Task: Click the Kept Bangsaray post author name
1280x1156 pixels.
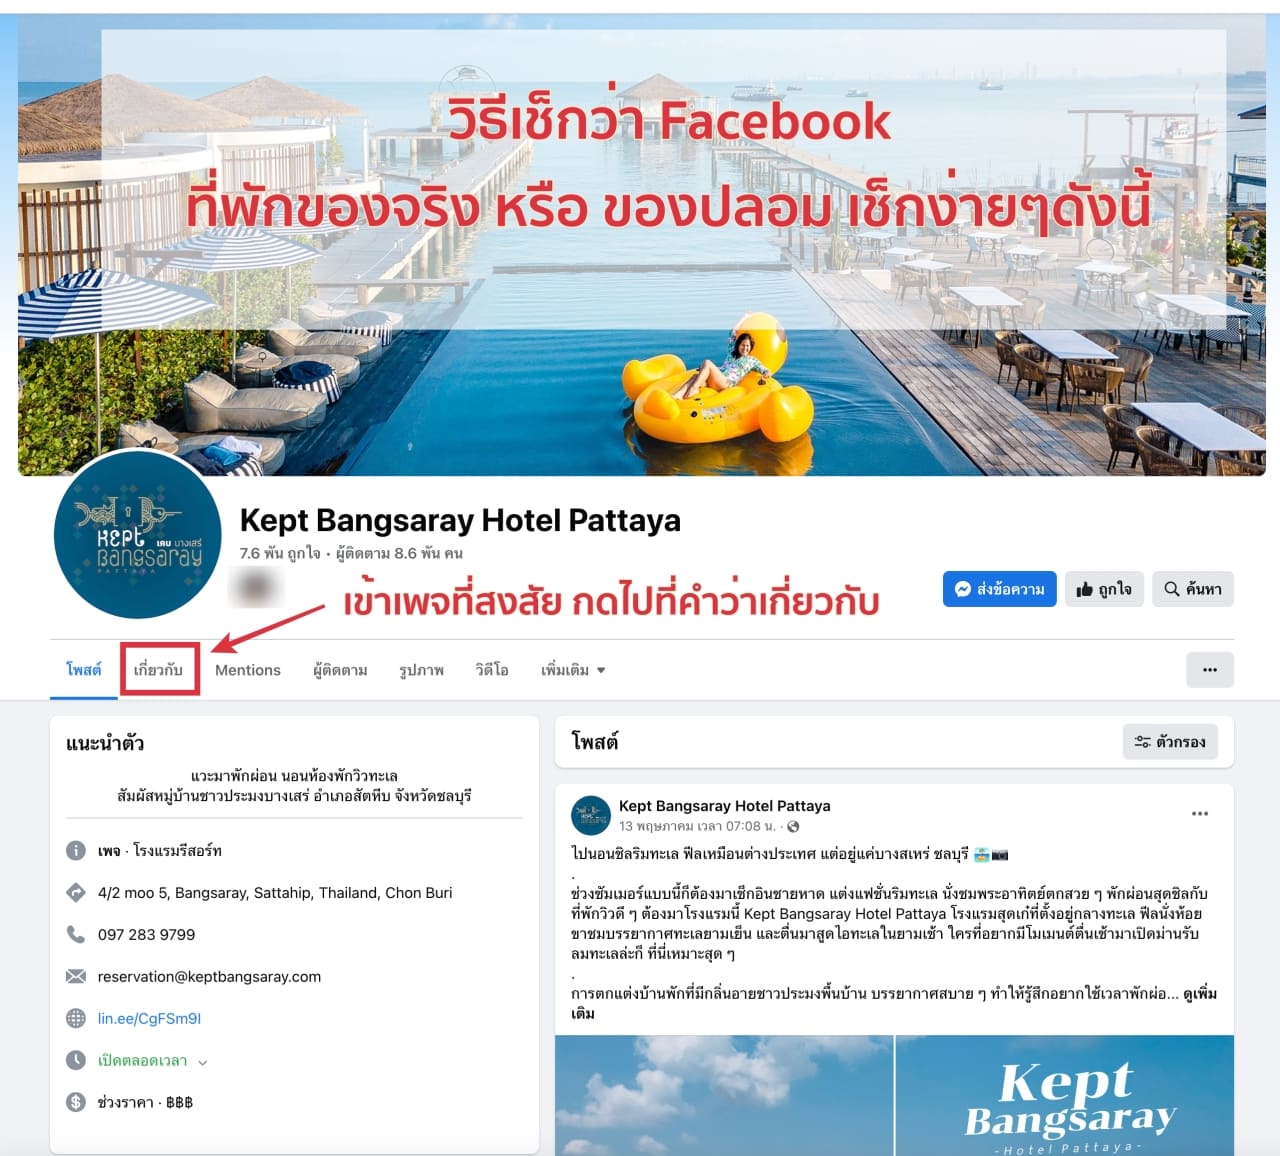Action: pyautogui.click(x=724, y=806)
